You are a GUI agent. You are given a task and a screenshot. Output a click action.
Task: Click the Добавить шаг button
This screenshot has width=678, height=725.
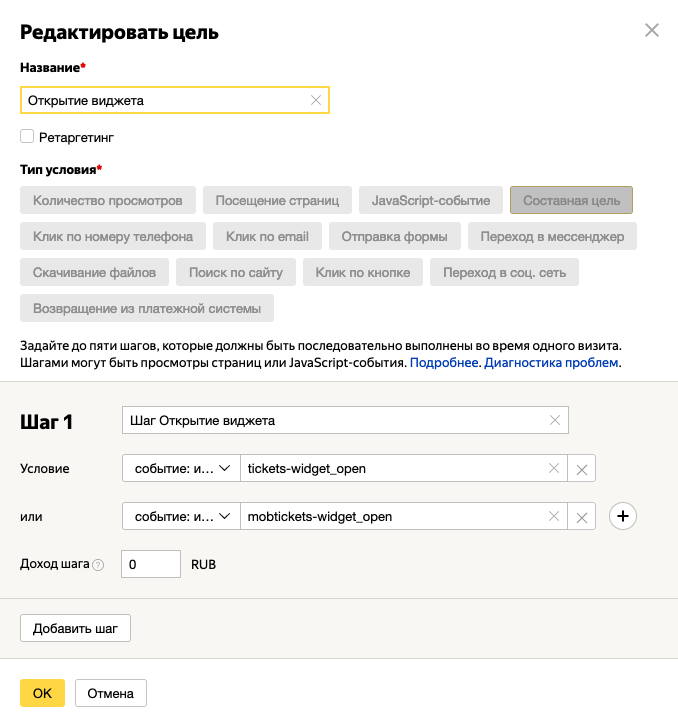pyautogui.click(x=75, y=628)
